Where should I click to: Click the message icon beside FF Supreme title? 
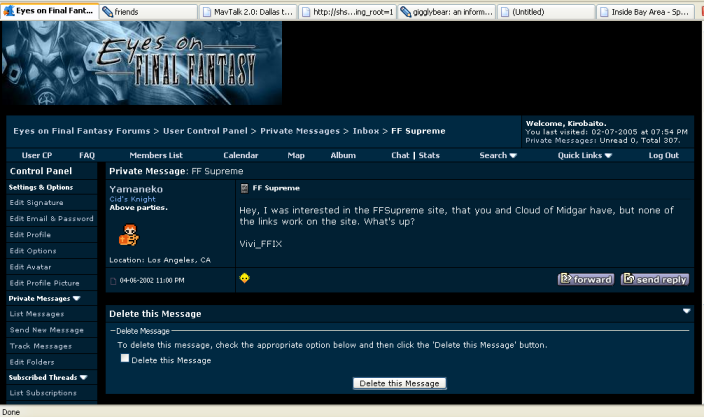(244, 188)
